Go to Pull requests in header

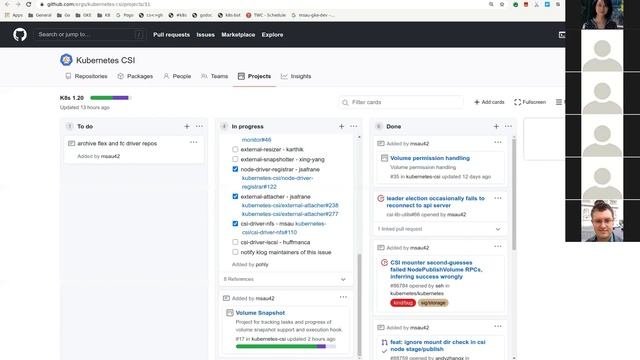coord(171,35)
